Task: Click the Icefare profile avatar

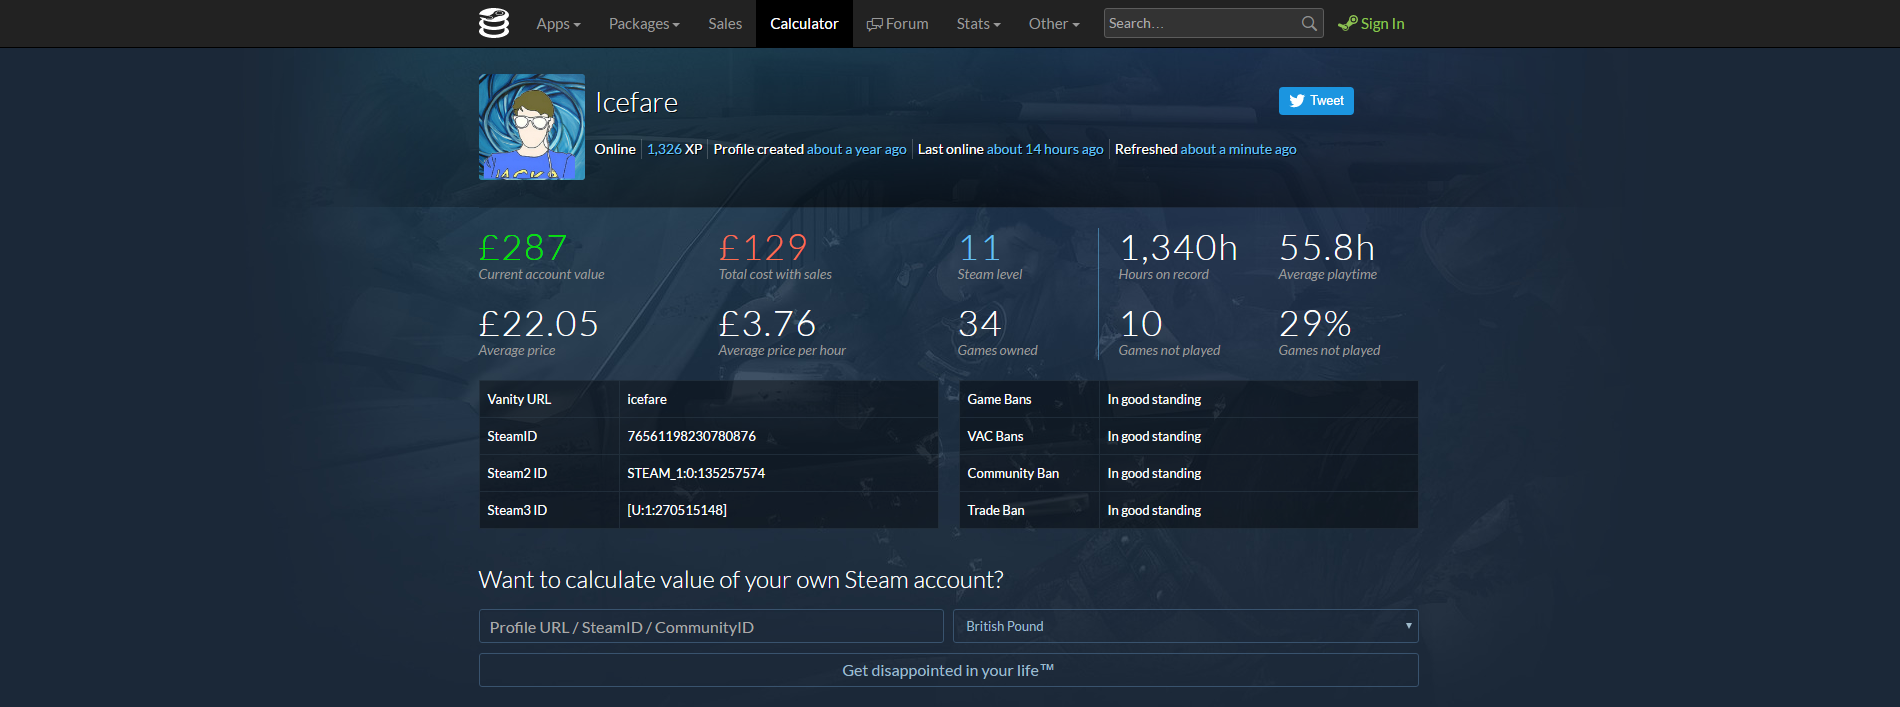Action: pyautogui.click(x=532, y=127)
